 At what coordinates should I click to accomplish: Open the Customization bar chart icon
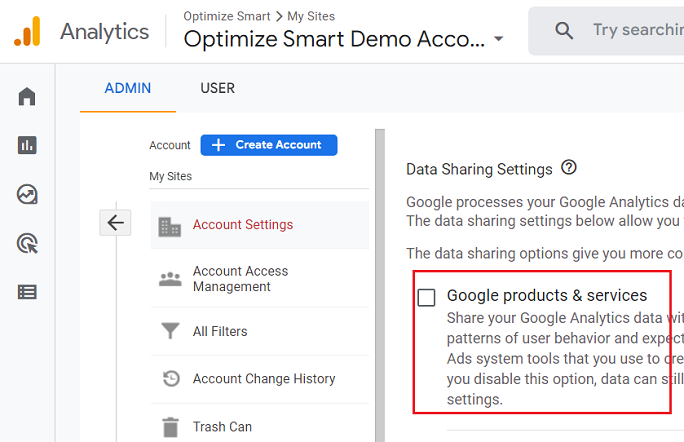click(x=27, y=145)
